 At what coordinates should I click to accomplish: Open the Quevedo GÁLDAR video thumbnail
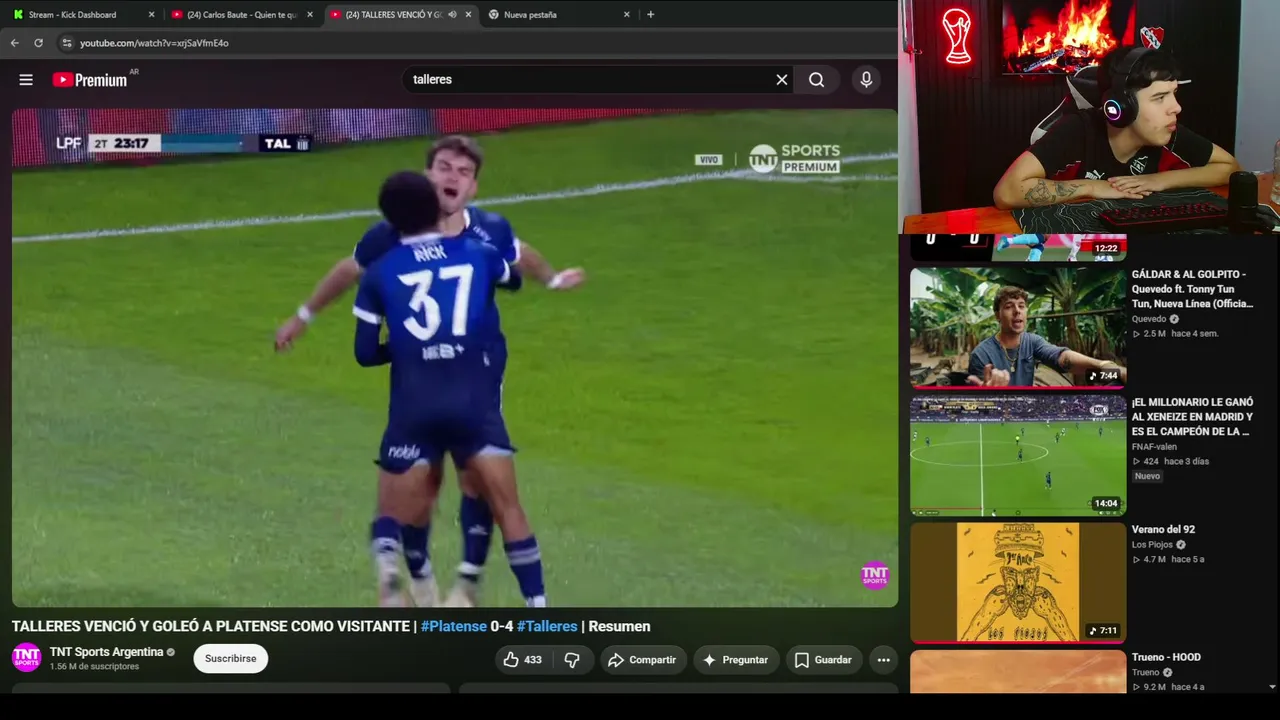[x=1018, y=327]
